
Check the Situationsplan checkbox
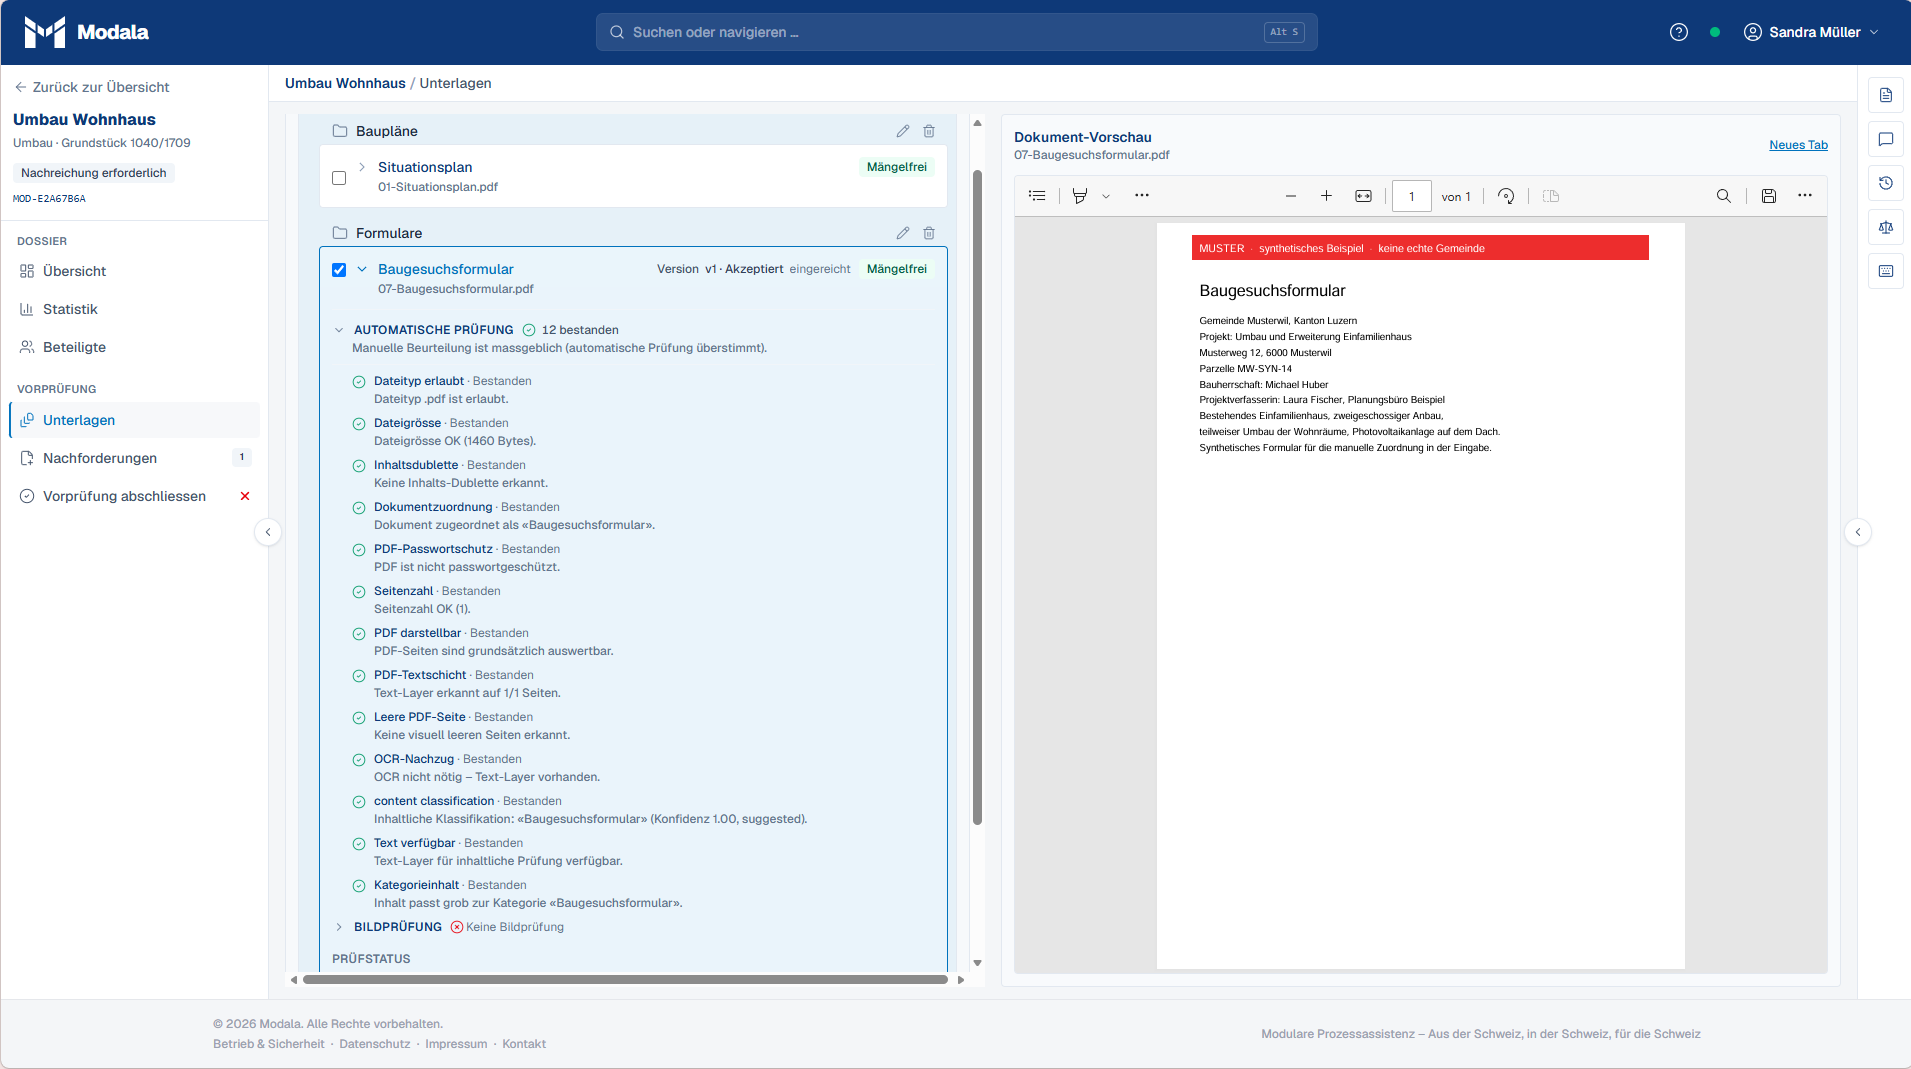(x=339, y=178)
